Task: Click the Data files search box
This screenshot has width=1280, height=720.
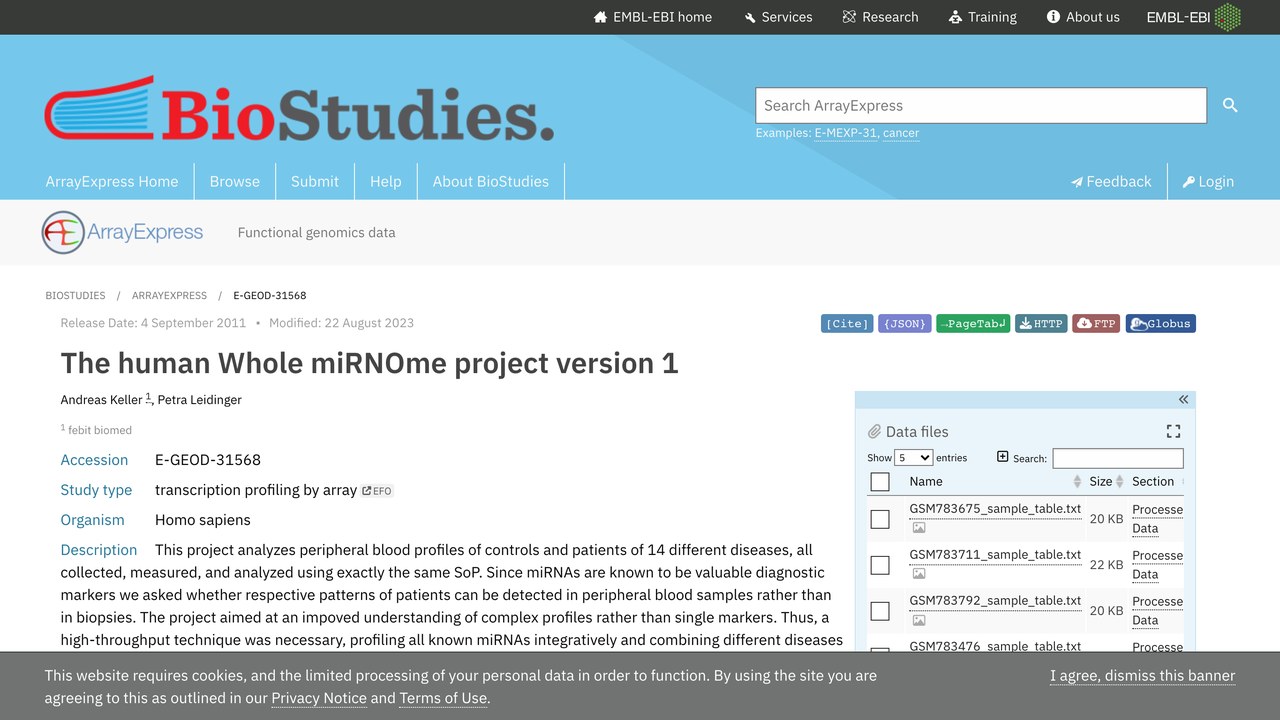Action: (x=1118, y=458)
